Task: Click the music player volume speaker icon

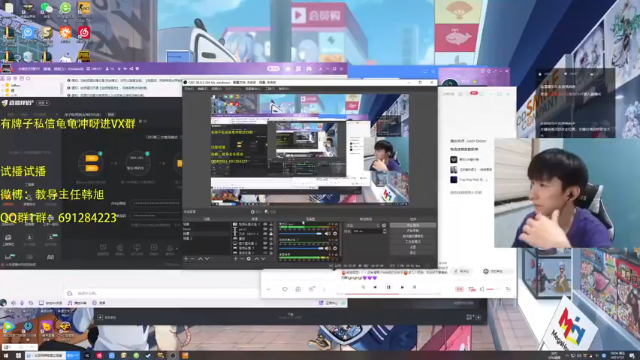Action: (482, 289)
